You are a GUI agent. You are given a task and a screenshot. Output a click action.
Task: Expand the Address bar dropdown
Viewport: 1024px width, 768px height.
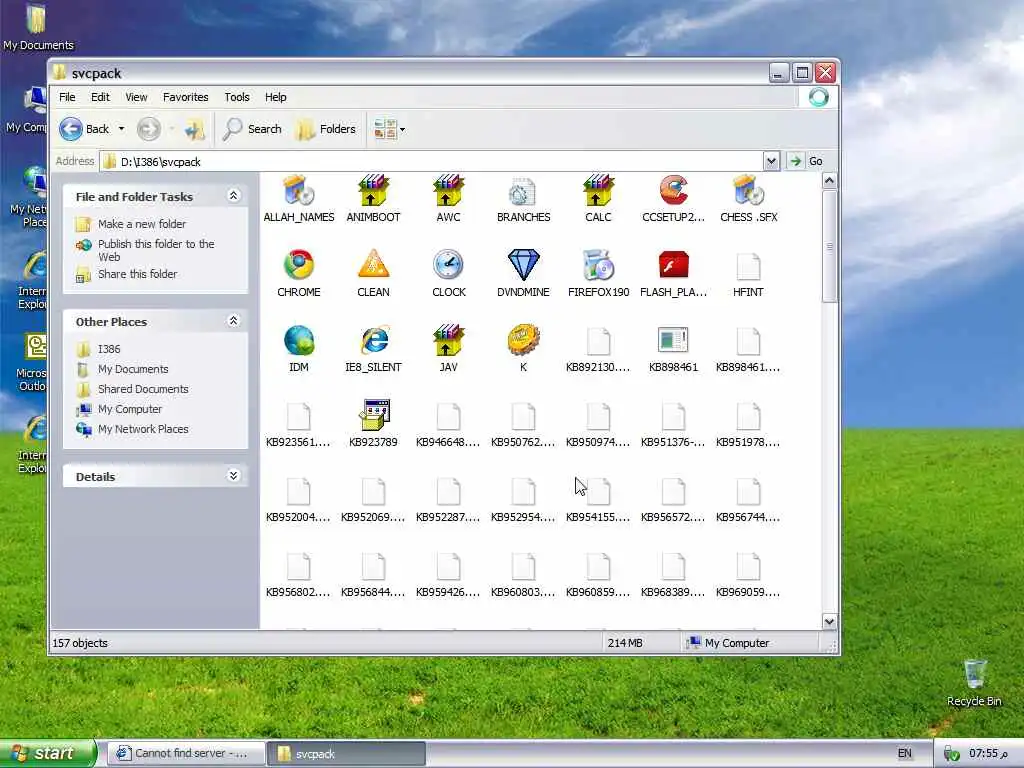pyautogui.click(x=771, y=161)
